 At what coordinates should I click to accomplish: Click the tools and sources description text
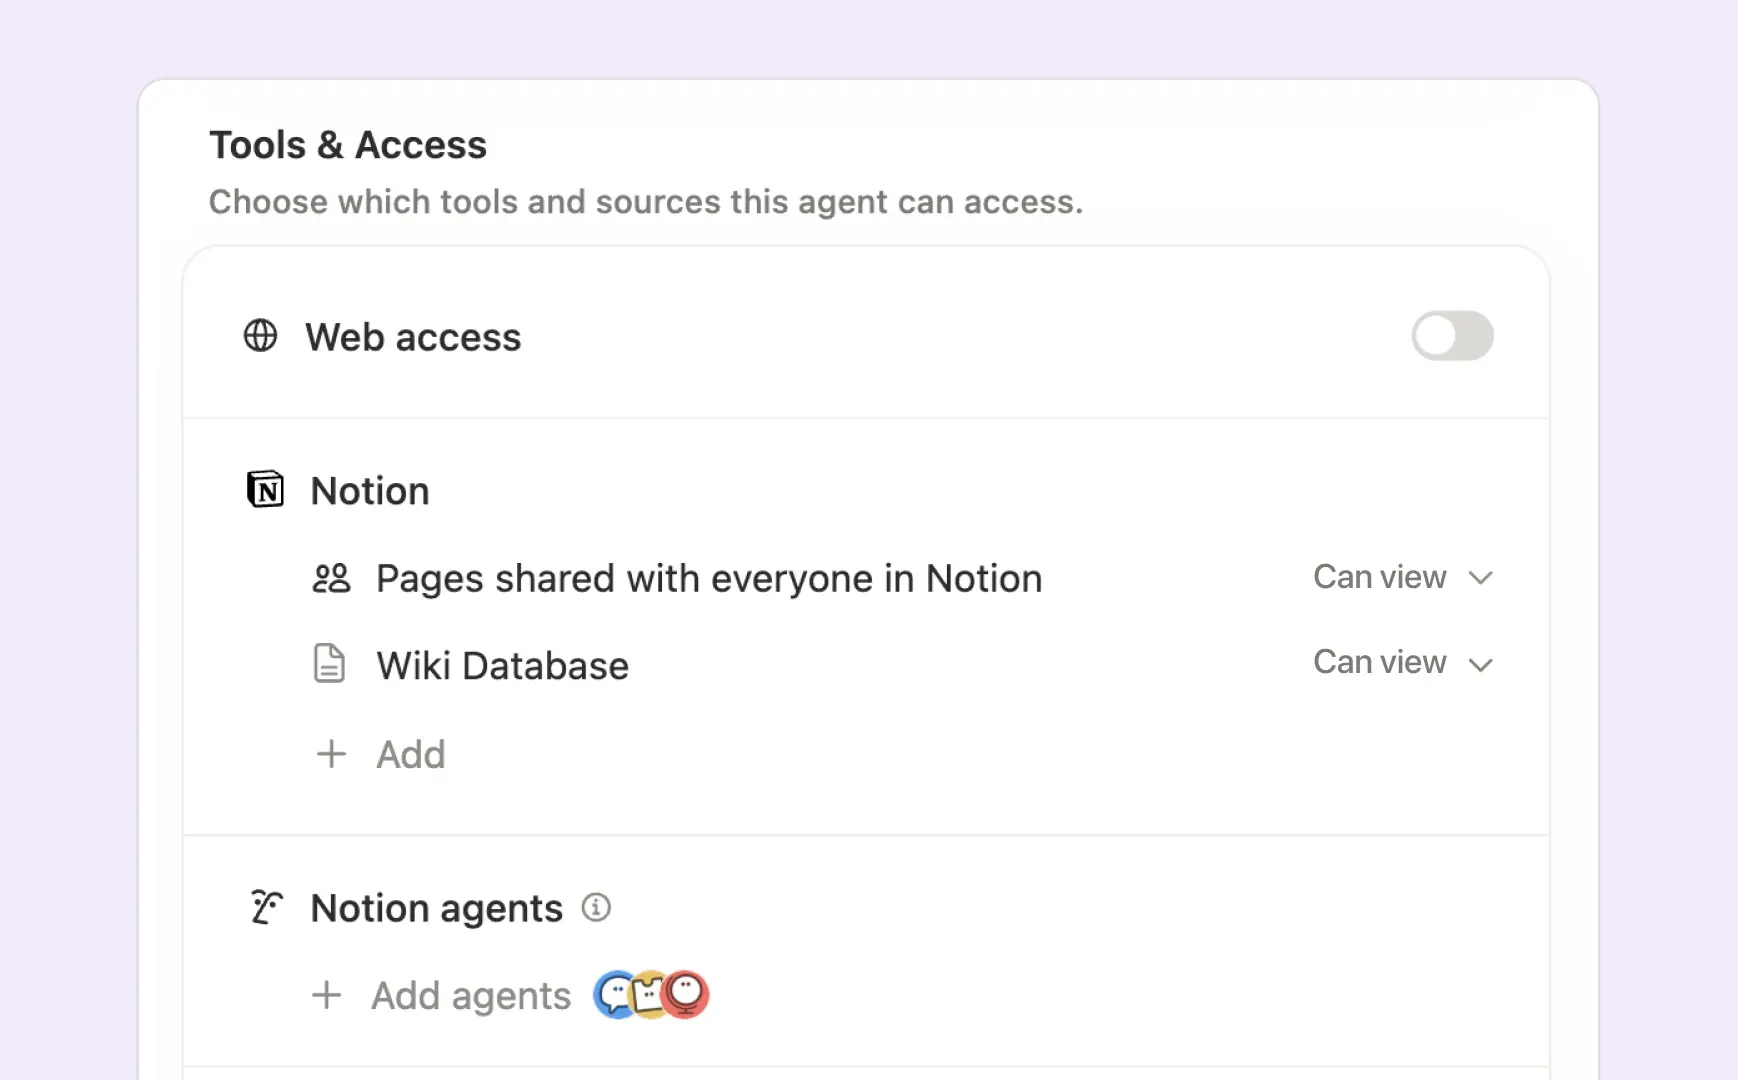[646, 202]
